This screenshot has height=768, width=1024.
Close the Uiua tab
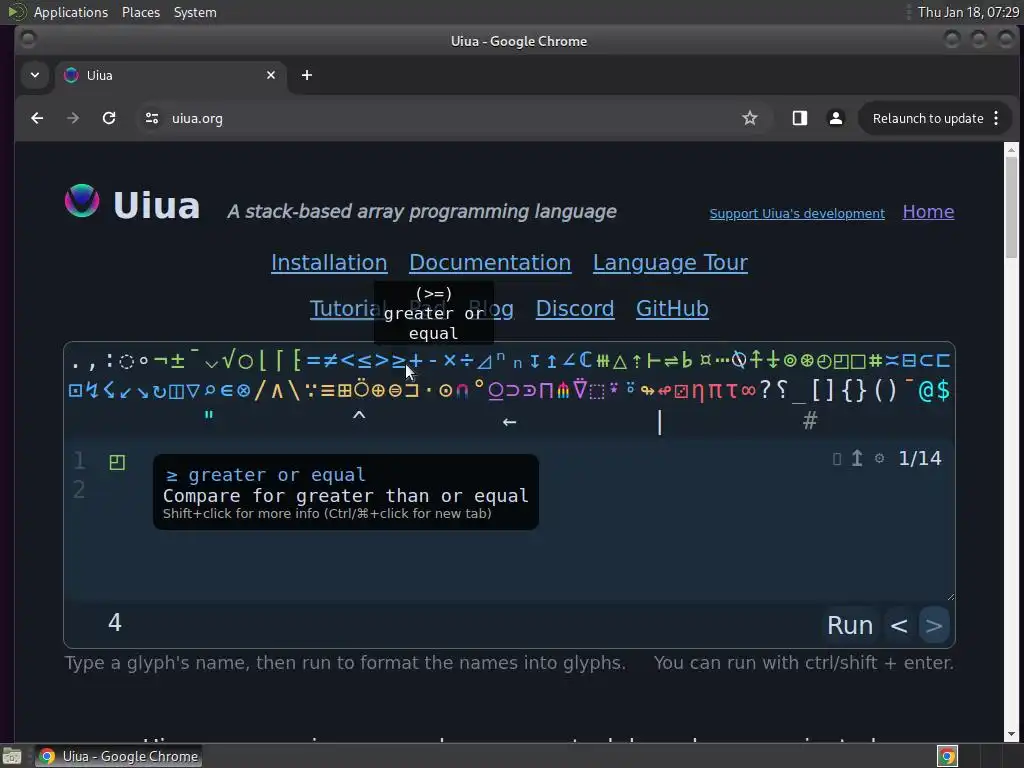point(271,75)
